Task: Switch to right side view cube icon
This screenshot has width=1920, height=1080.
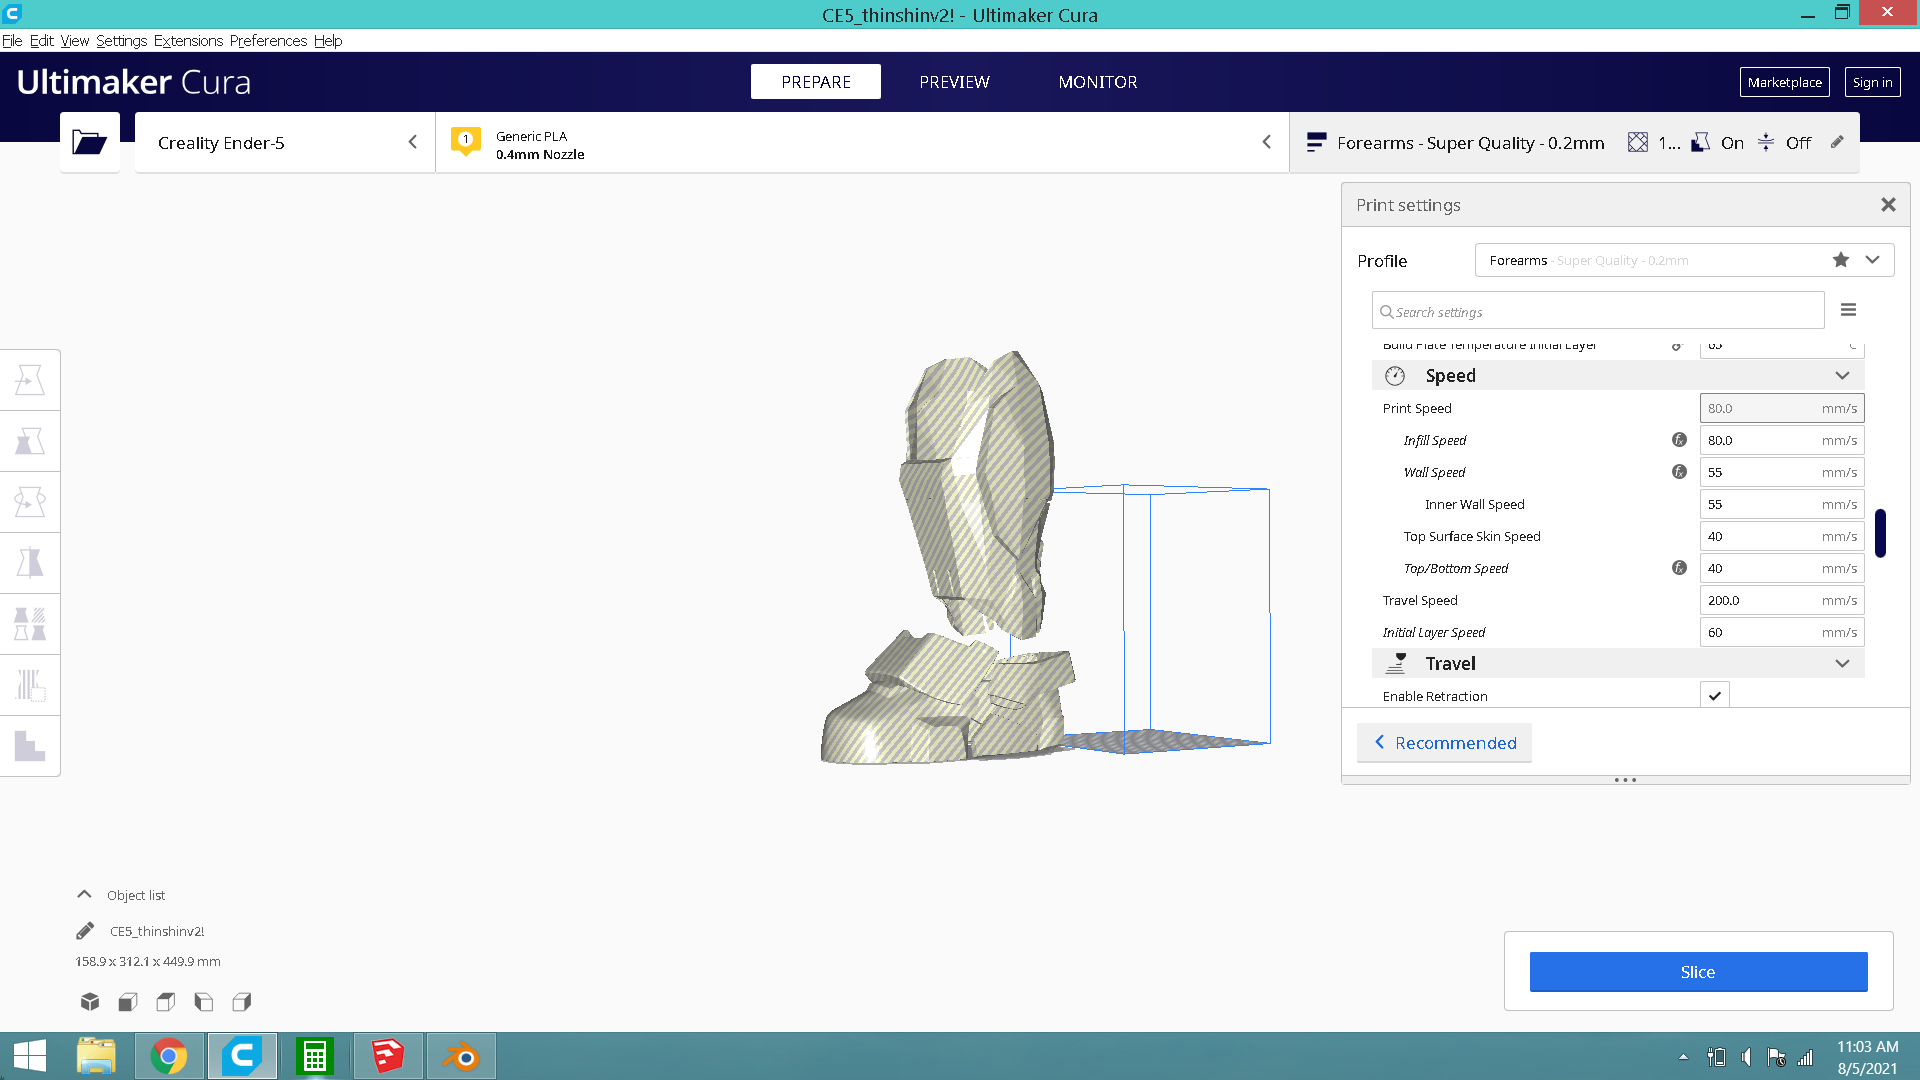Action: [242, 1001]
